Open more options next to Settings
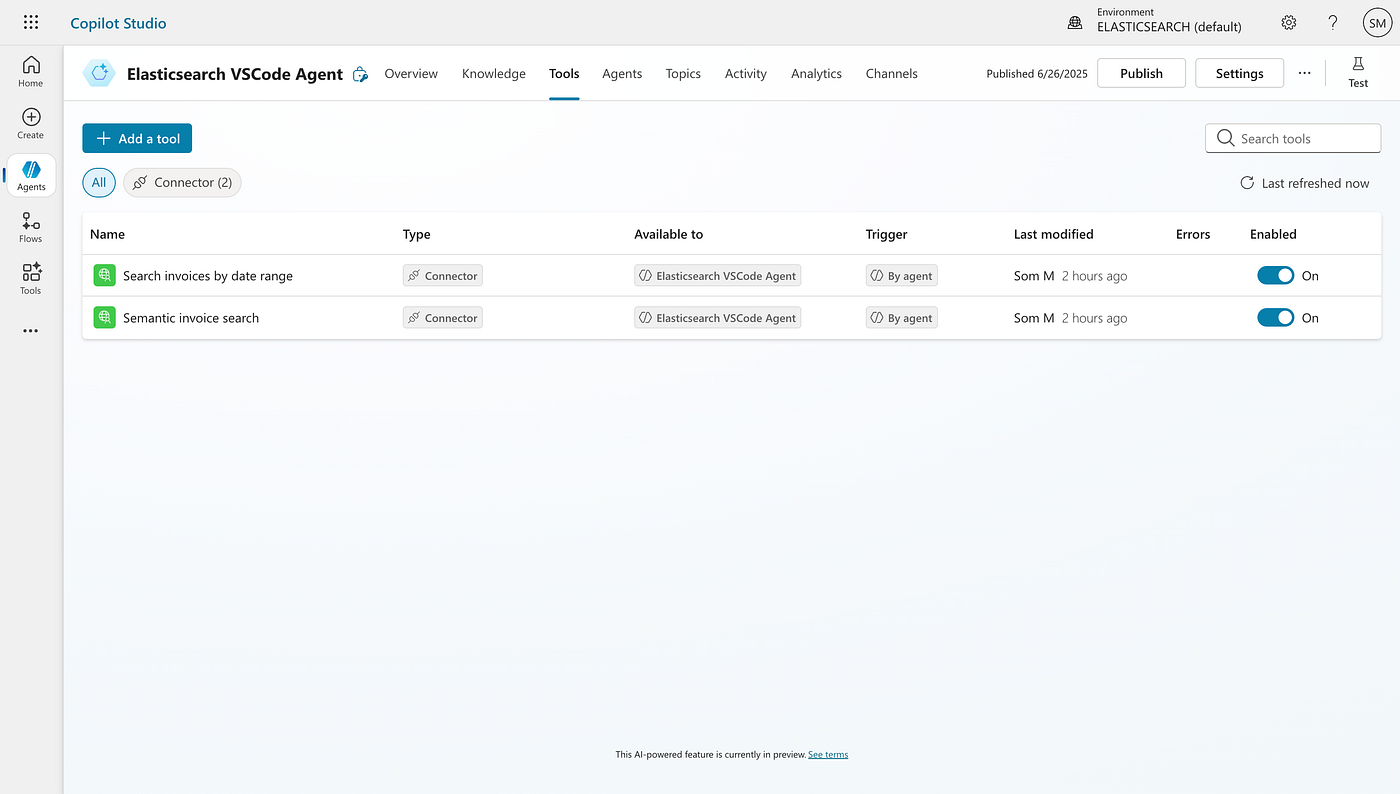The image size is (1400, 794). 1304,72
